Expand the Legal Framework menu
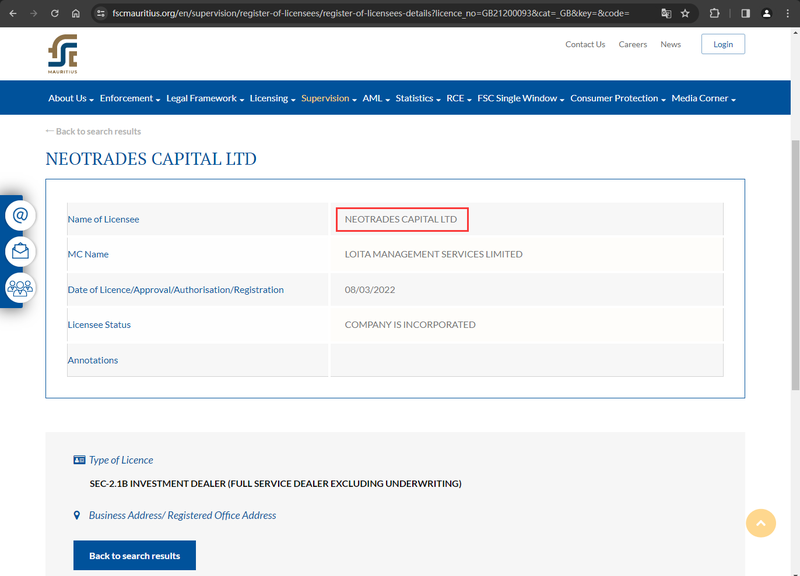This screenshot has width=800, height=576. [205, 98]
